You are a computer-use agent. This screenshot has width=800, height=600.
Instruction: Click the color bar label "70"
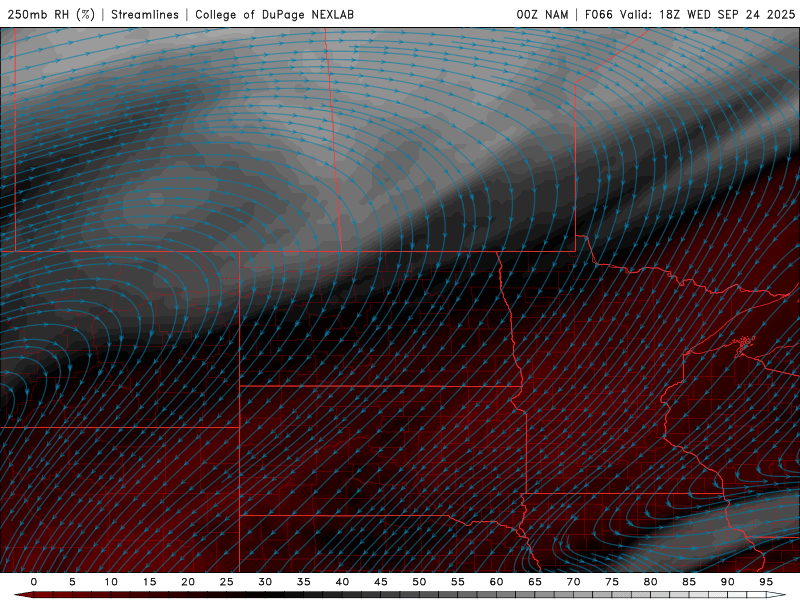point(573,582)
